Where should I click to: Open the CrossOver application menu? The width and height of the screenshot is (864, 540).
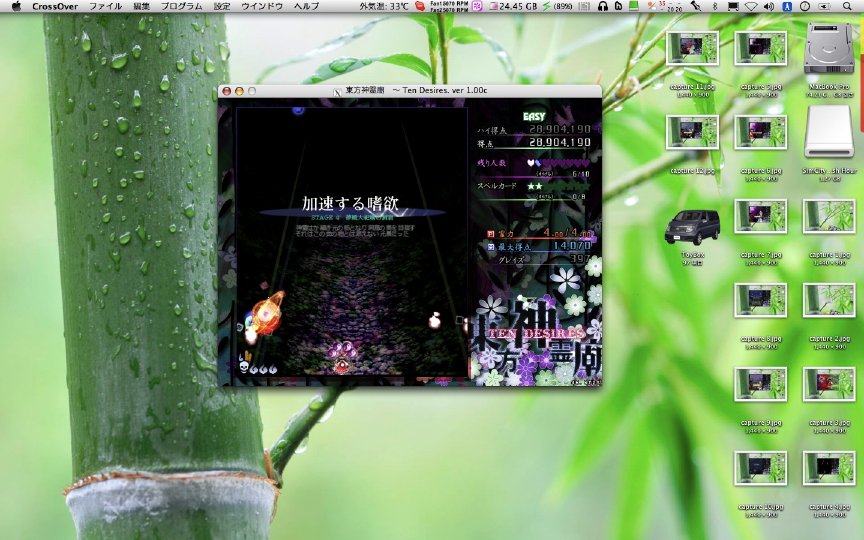[55, 6]
